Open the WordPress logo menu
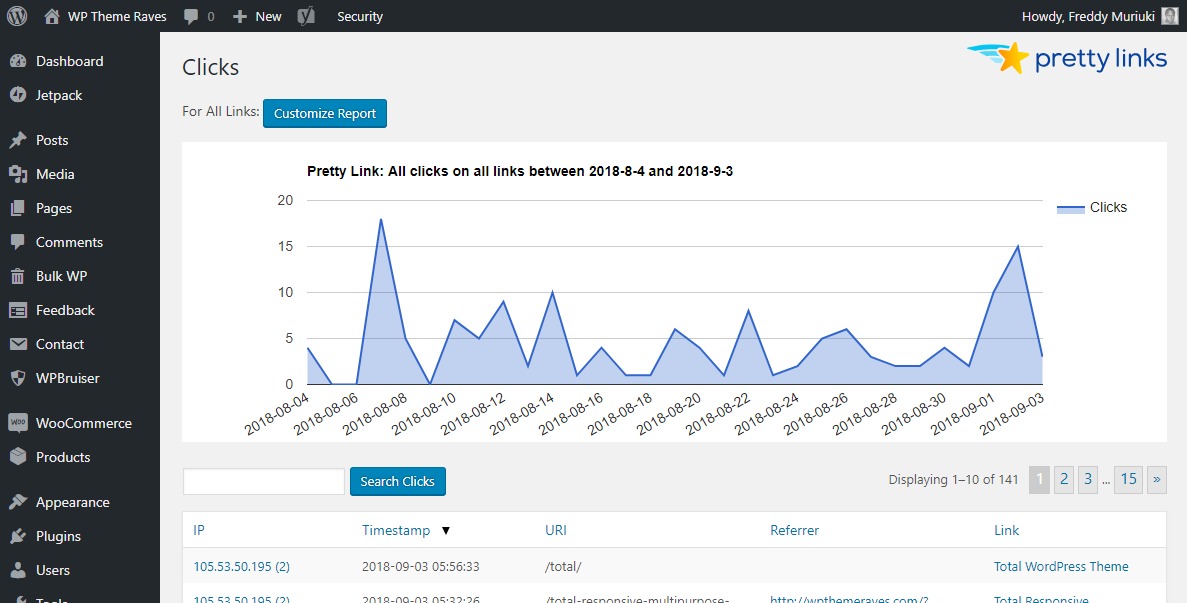The width and height of the screenshot is (1187, 603). 17,16
